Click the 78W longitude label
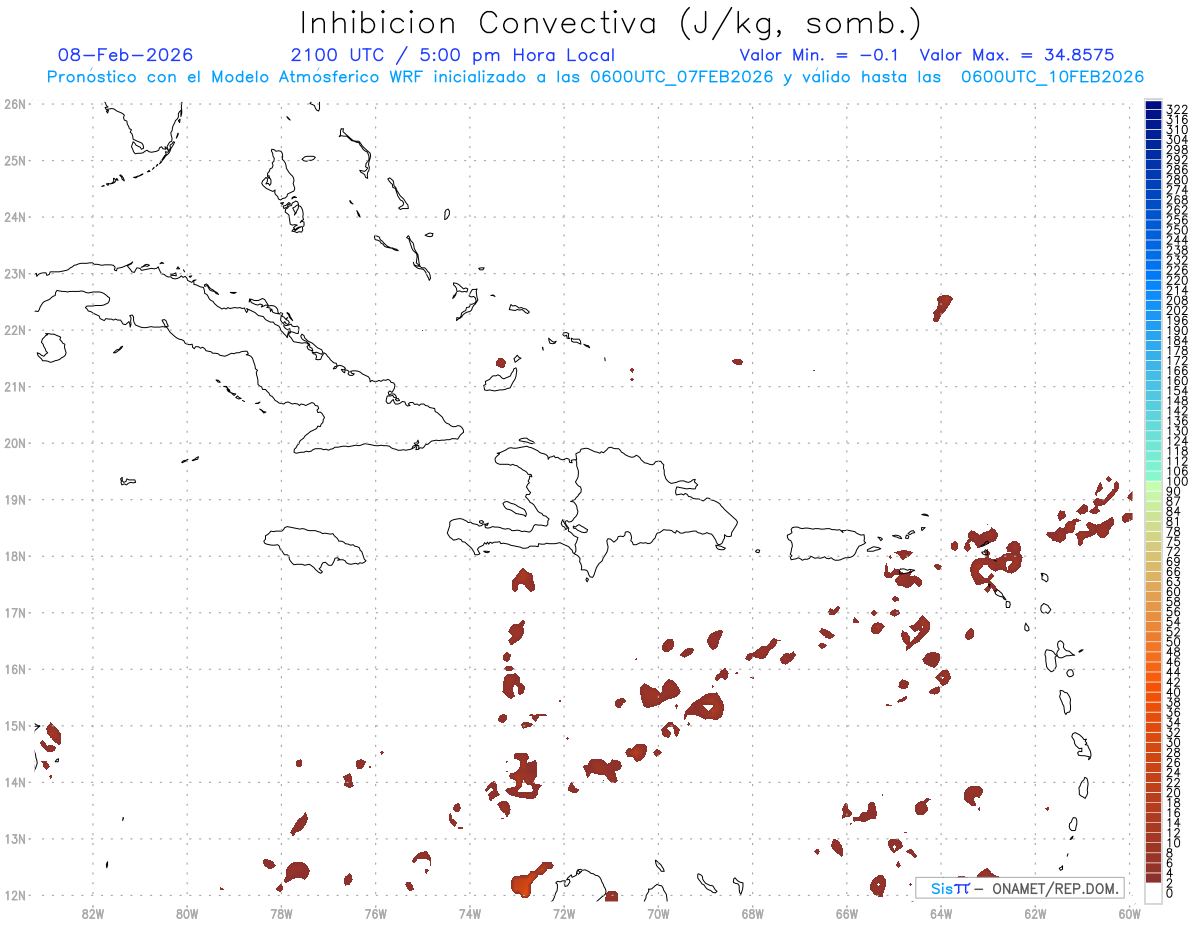Screen dimensions: 1200x927 click(x=281, y=912)
